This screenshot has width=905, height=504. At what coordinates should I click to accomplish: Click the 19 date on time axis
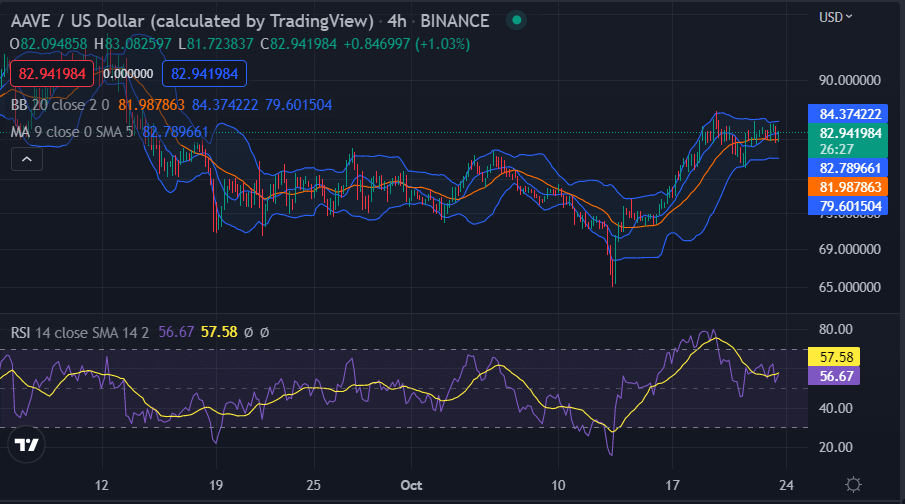(216, 485)
